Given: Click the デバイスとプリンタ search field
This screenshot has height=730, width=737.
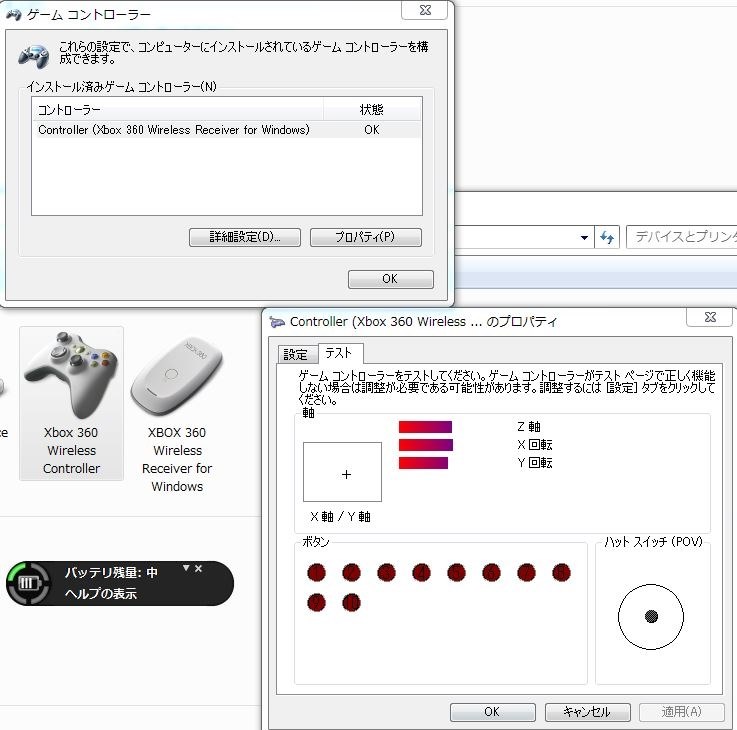Looking at the screenshot, I should tap(682, 237).
